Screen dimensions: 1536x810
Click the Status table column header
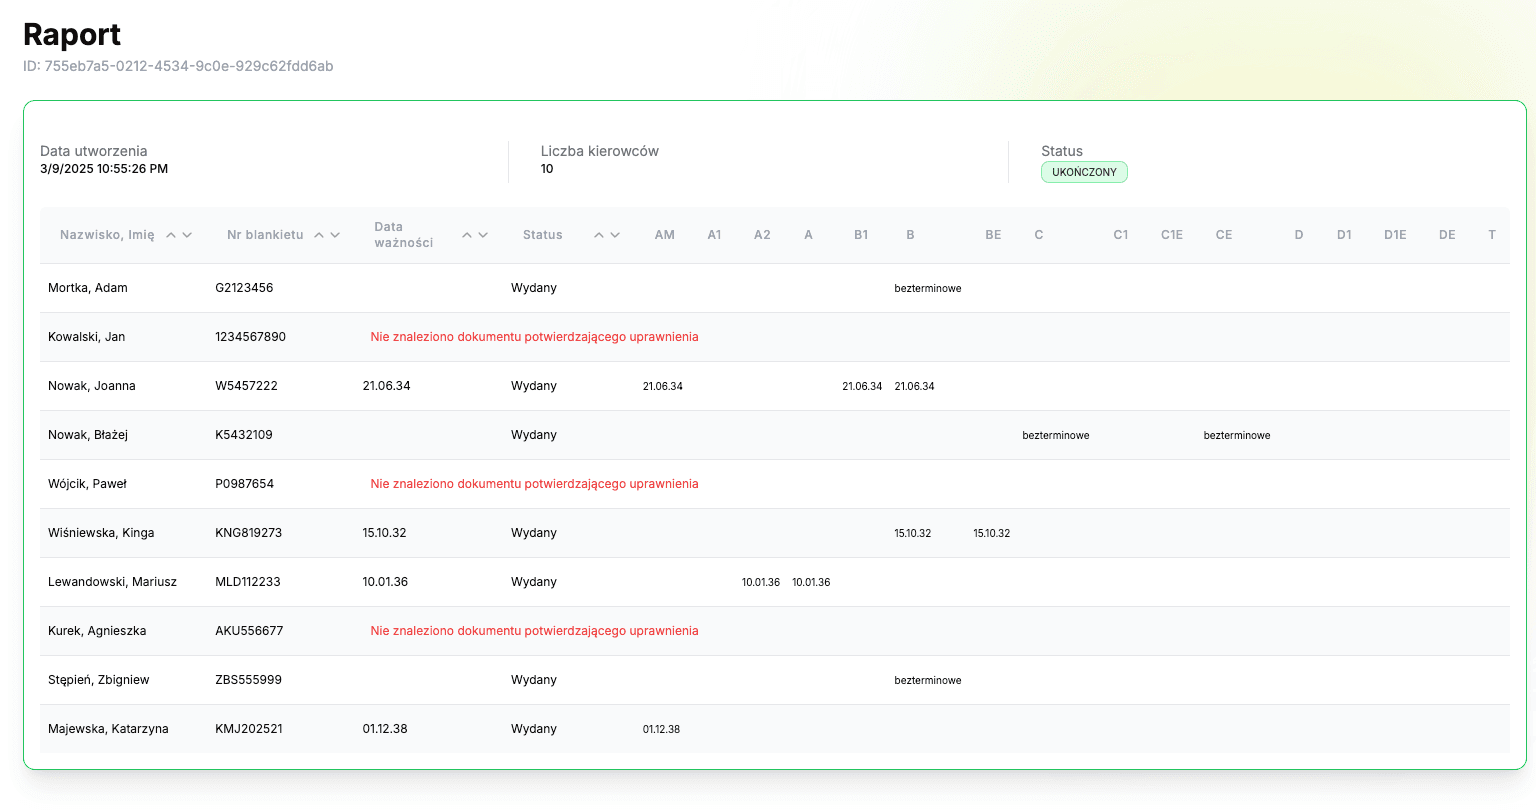(x=543, y=235)
